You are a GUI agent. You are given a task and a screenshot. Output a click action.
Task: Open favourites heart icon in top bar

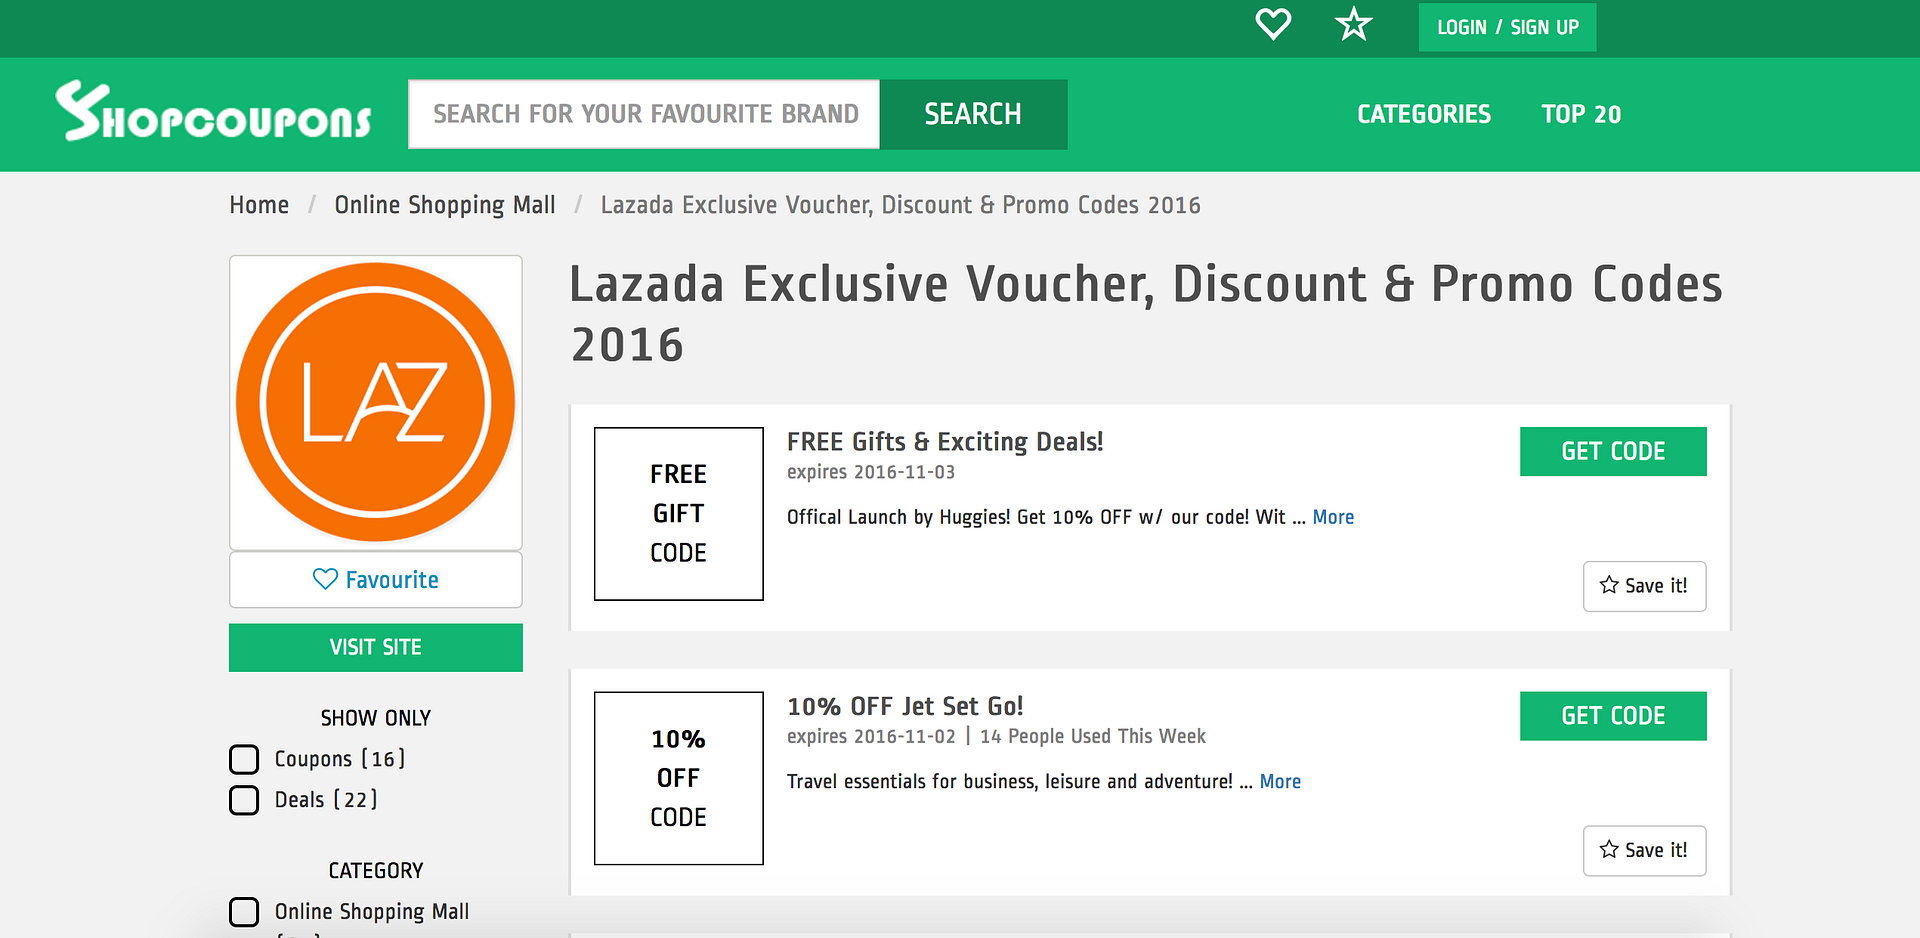pyautogui.click(x=1273, y=24)
